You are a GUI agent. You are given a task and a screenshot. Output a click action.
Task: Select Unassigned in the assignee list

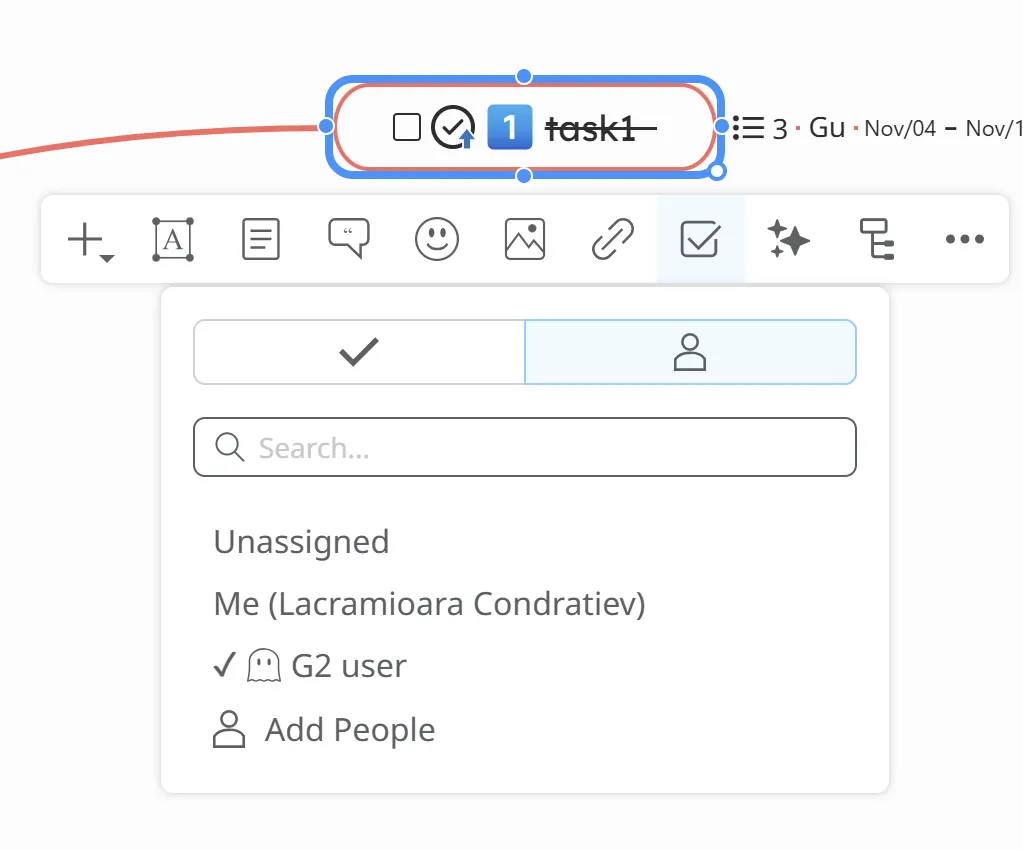tap(301, 542)
